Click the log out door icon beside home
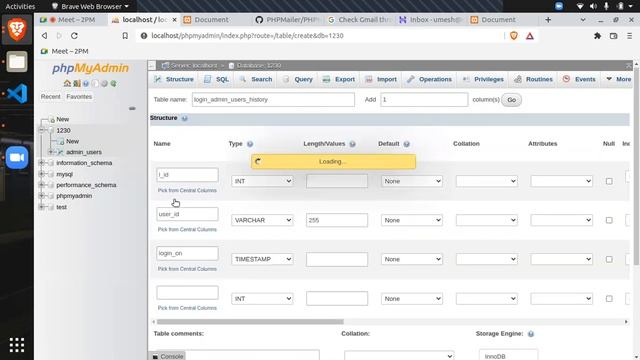Image resolution: width=640 pixels, height=360 pixels. (77, 83)
